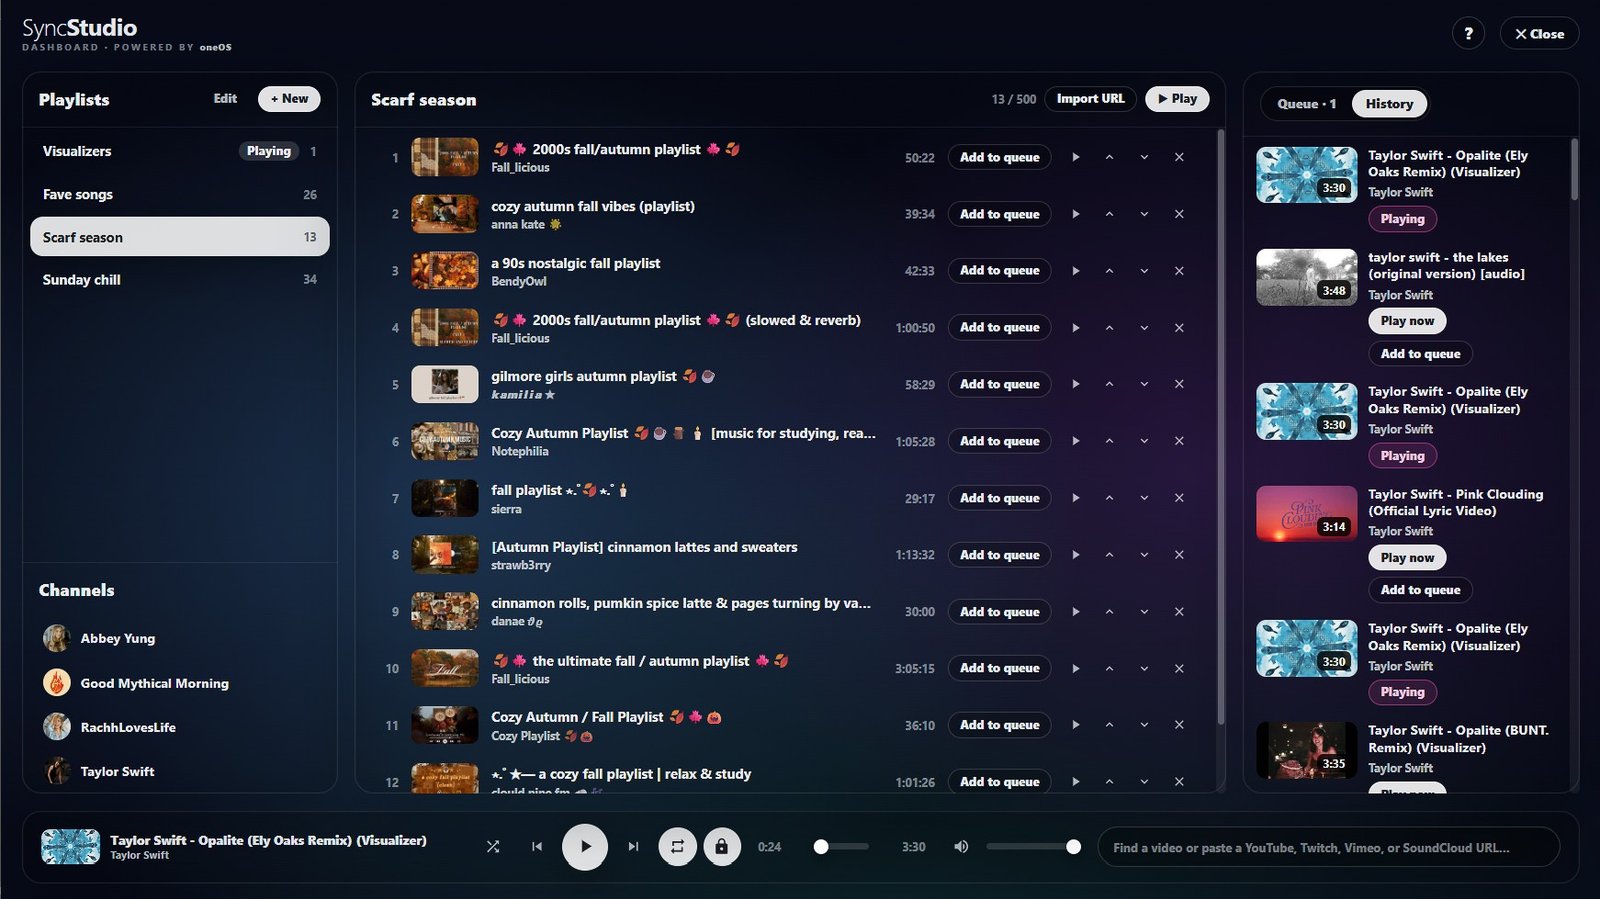The image size is (1600, 899).
Task: Click 'gilmore girls autumn playlist' thumbnail
Action: pyautogui.click(x=445, y=384)
